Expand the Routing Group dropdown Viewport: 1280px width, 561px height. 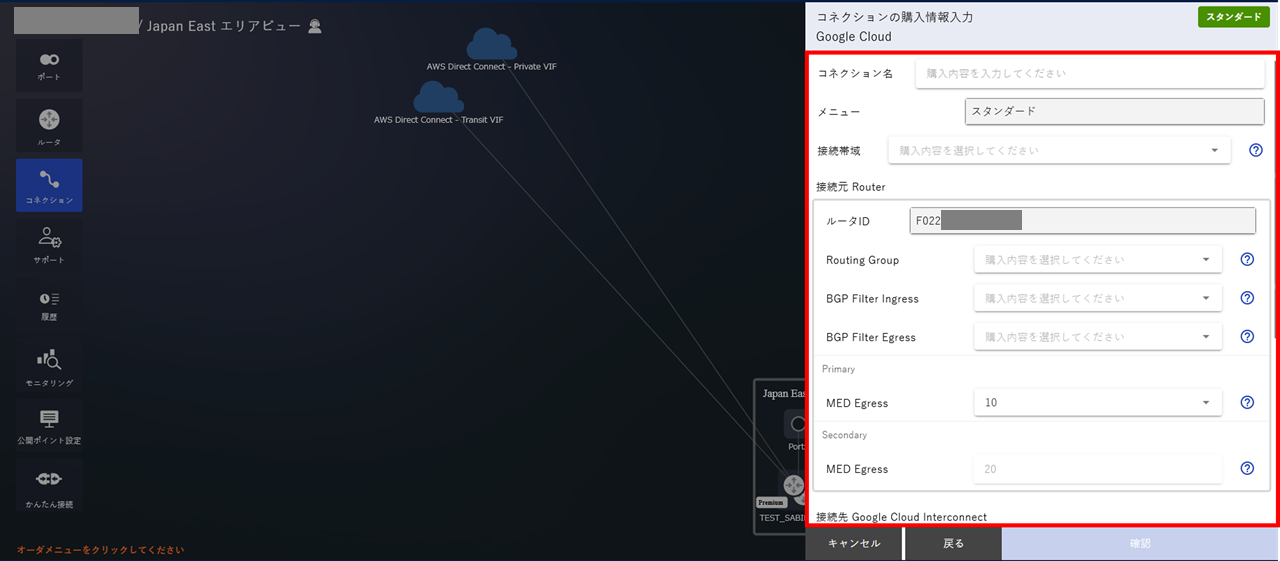1098,259
